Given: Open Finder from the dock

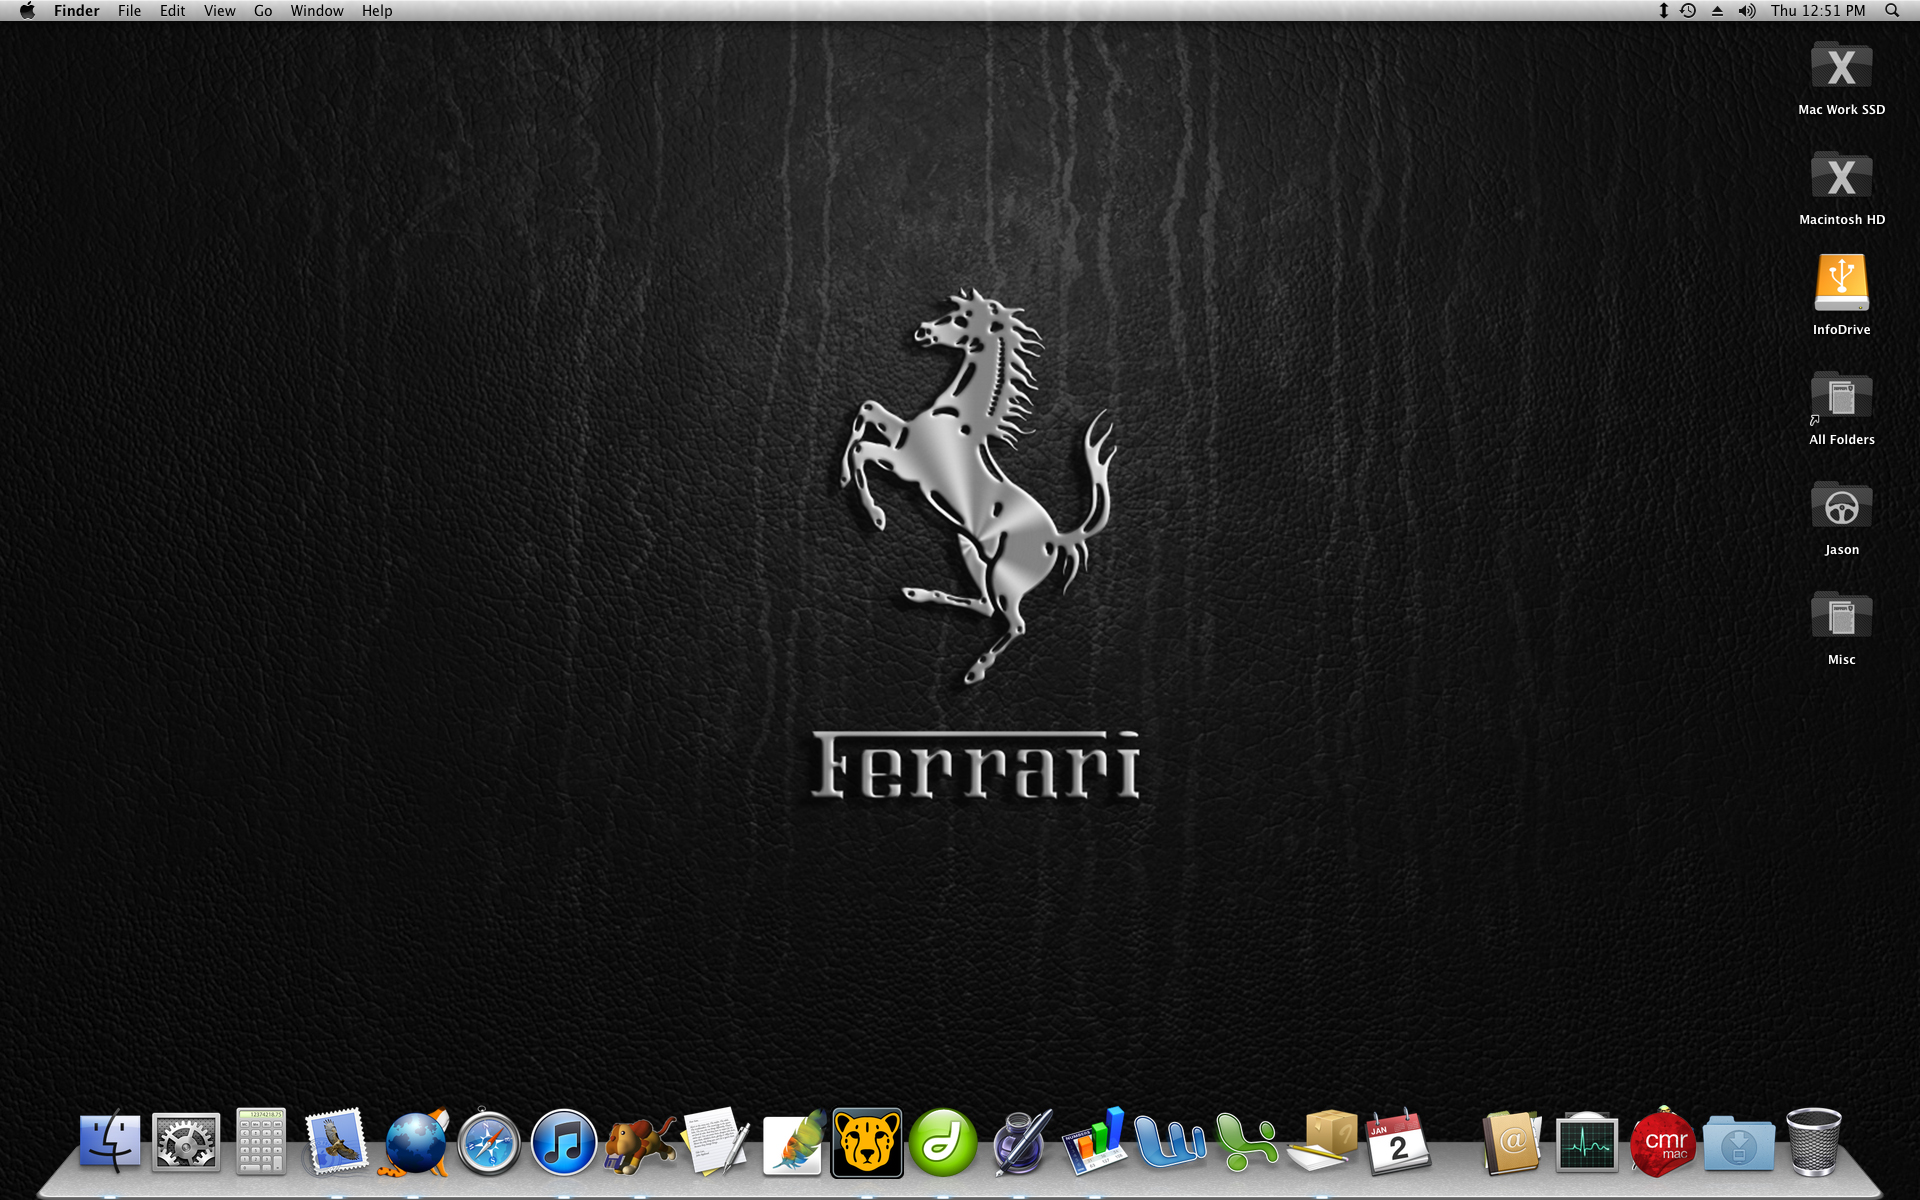Looking at the screenshot, I should pos(110,1141).
